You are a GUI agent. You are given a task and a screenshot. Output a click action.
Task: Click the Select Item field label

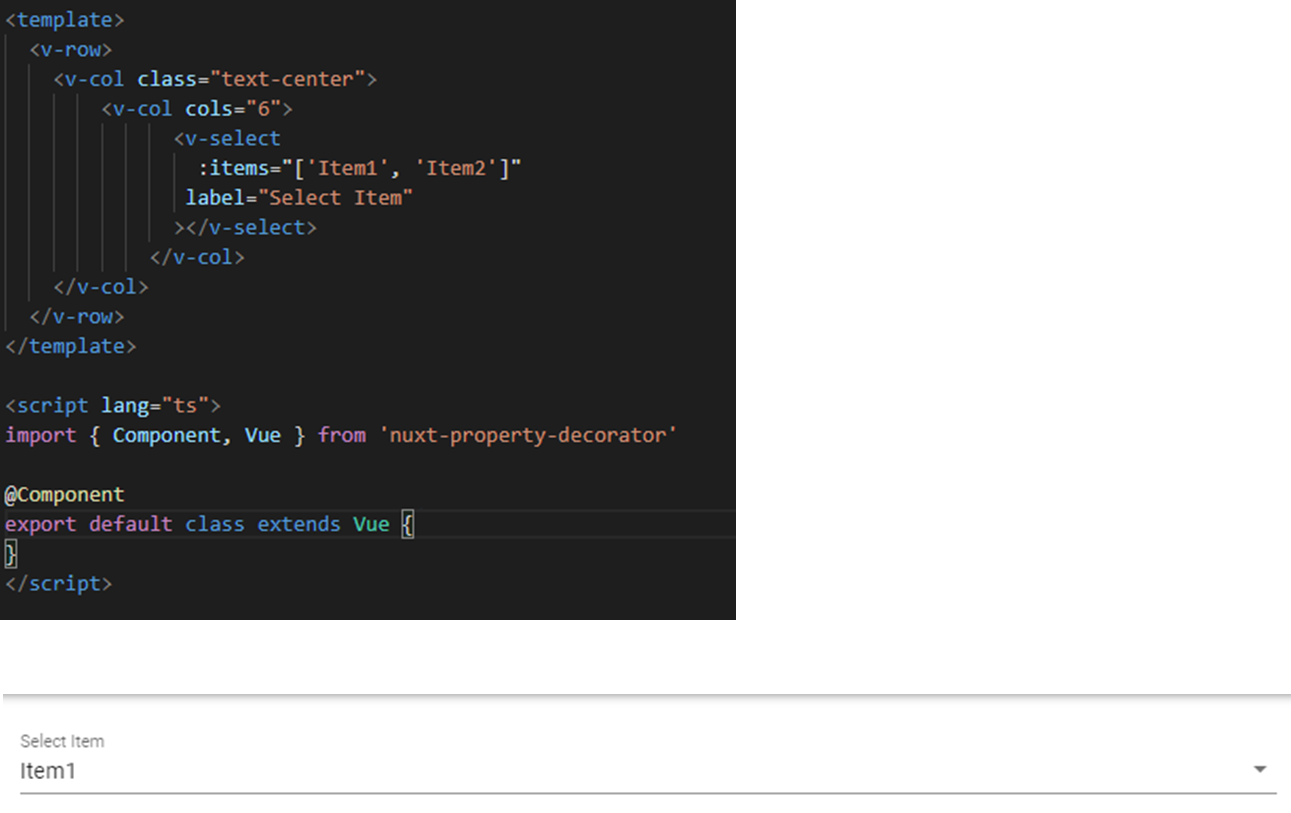click(x=61, y=741)
